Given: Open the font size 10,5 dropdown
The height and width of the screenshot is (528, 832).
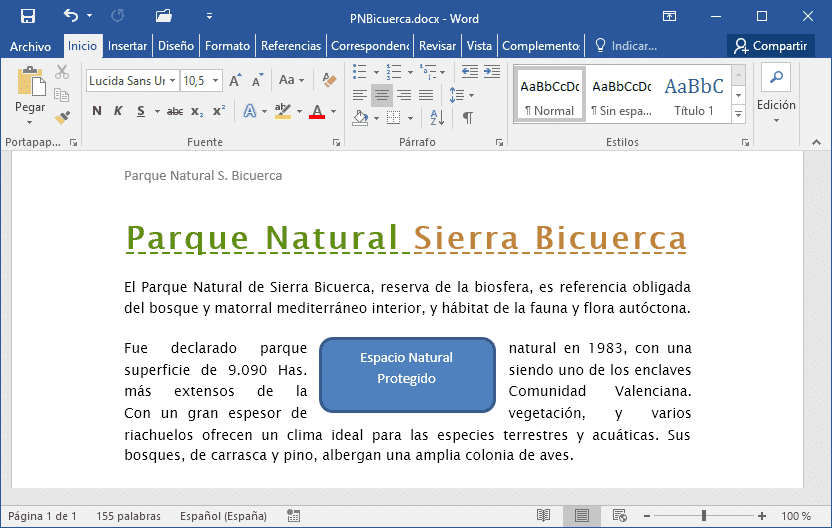Looking at the screenshot, I should click(216, 80).
